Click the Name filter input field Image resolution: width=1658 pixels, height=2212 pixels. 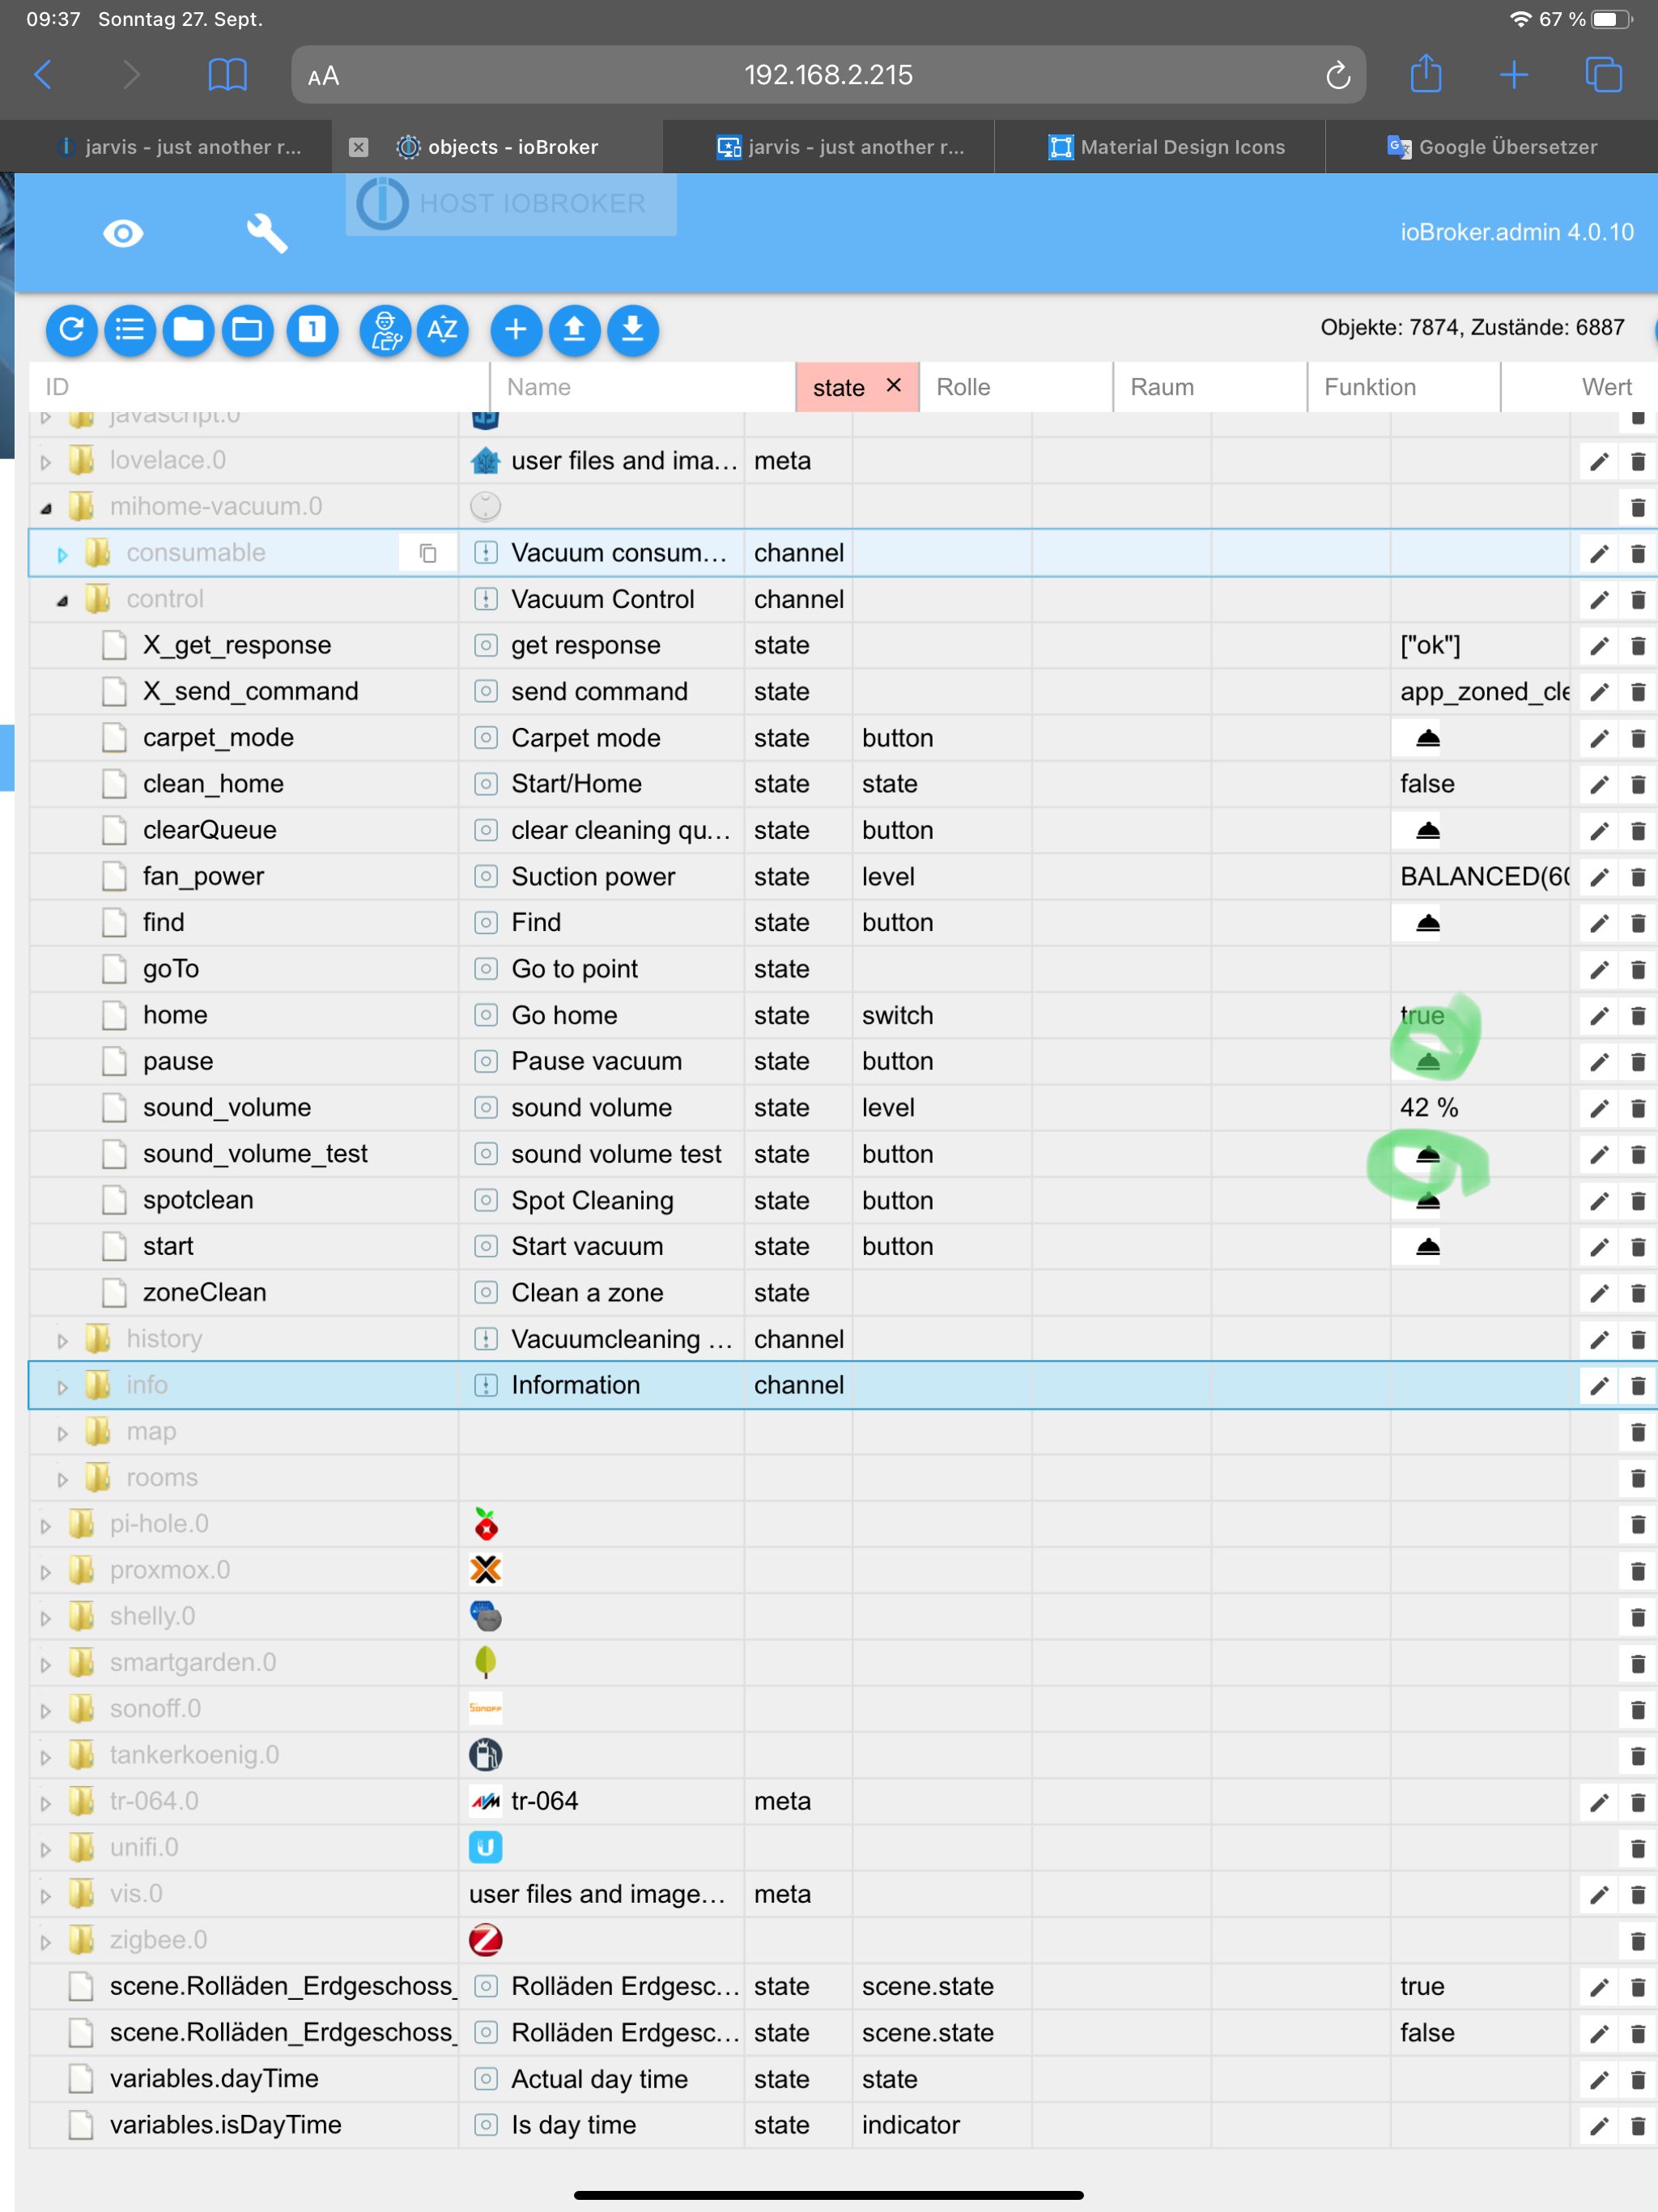pos(640,387)
